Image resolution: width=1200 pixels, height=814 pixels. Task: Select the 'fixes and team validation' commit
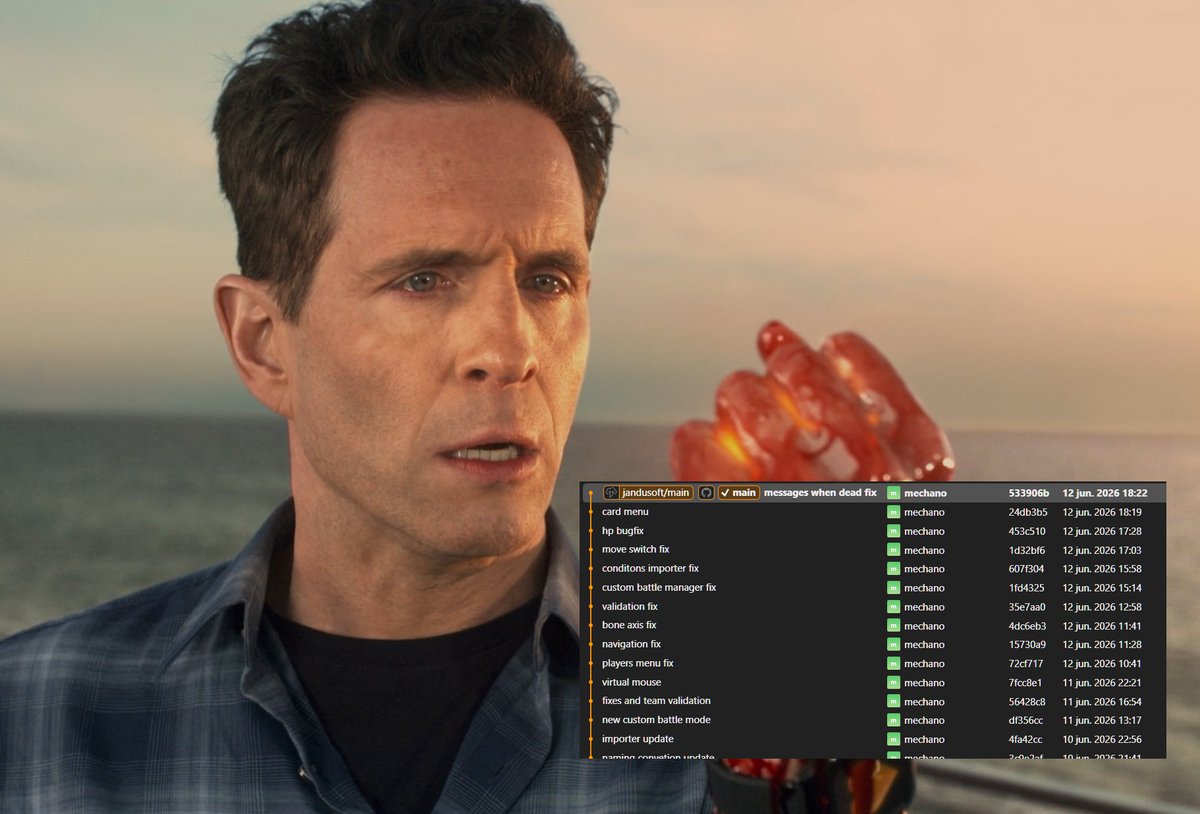(656, 702)
